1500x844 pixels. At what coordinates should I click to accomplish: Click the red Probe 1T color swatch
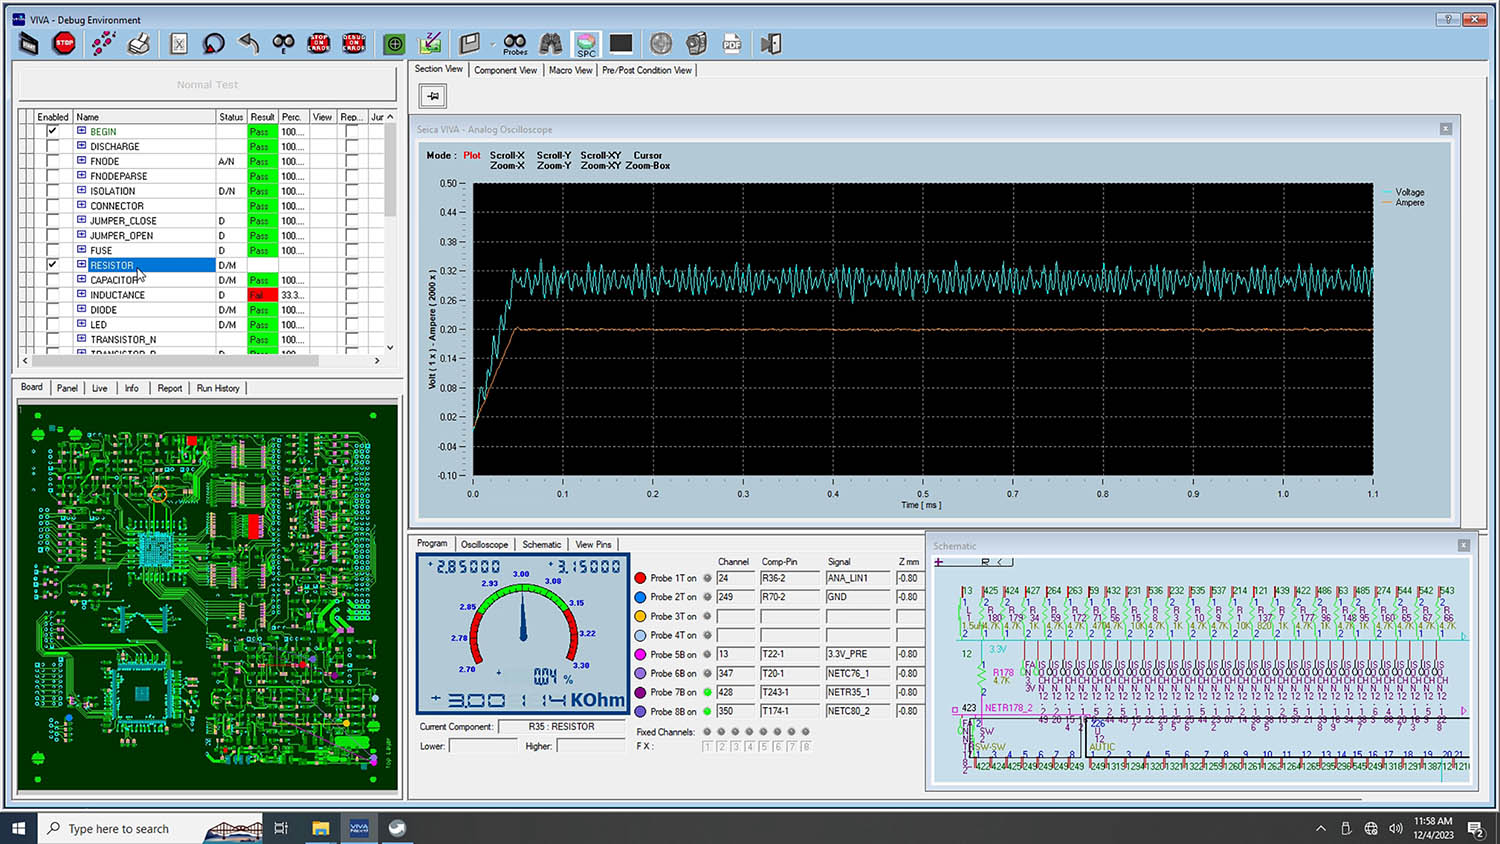tap(640, 578)
